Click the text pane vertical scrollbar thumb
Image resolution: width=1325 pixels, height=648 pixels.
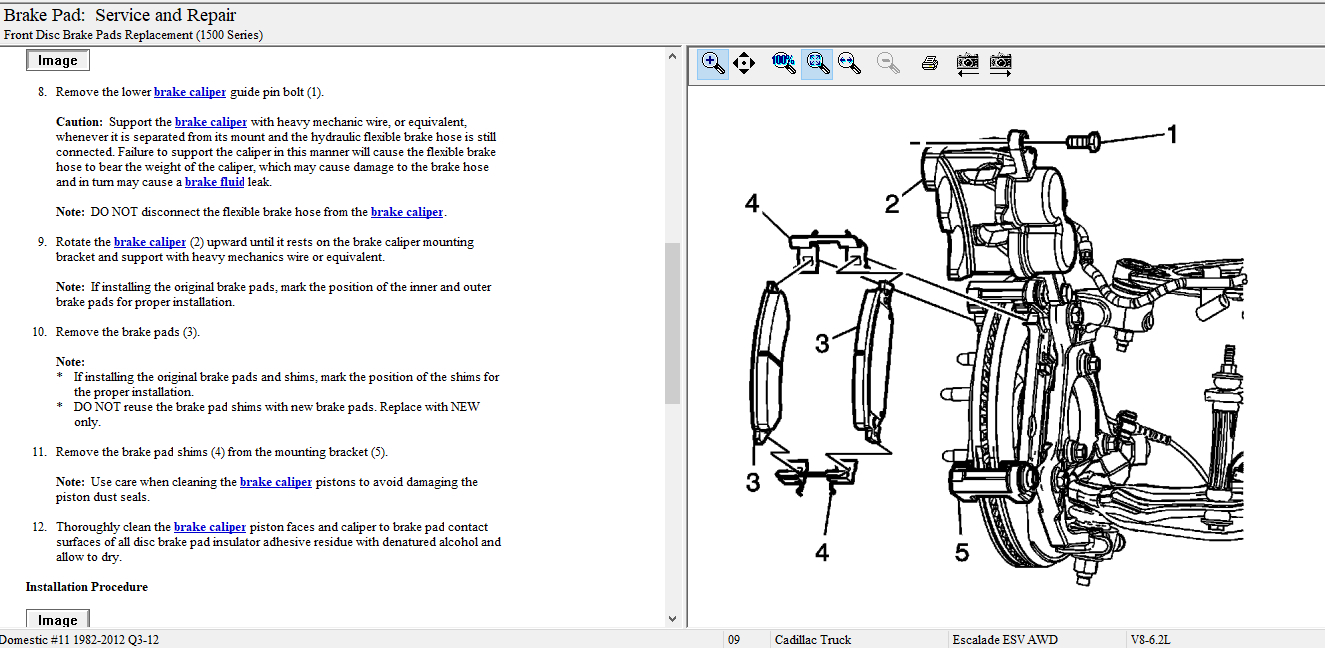672,322
